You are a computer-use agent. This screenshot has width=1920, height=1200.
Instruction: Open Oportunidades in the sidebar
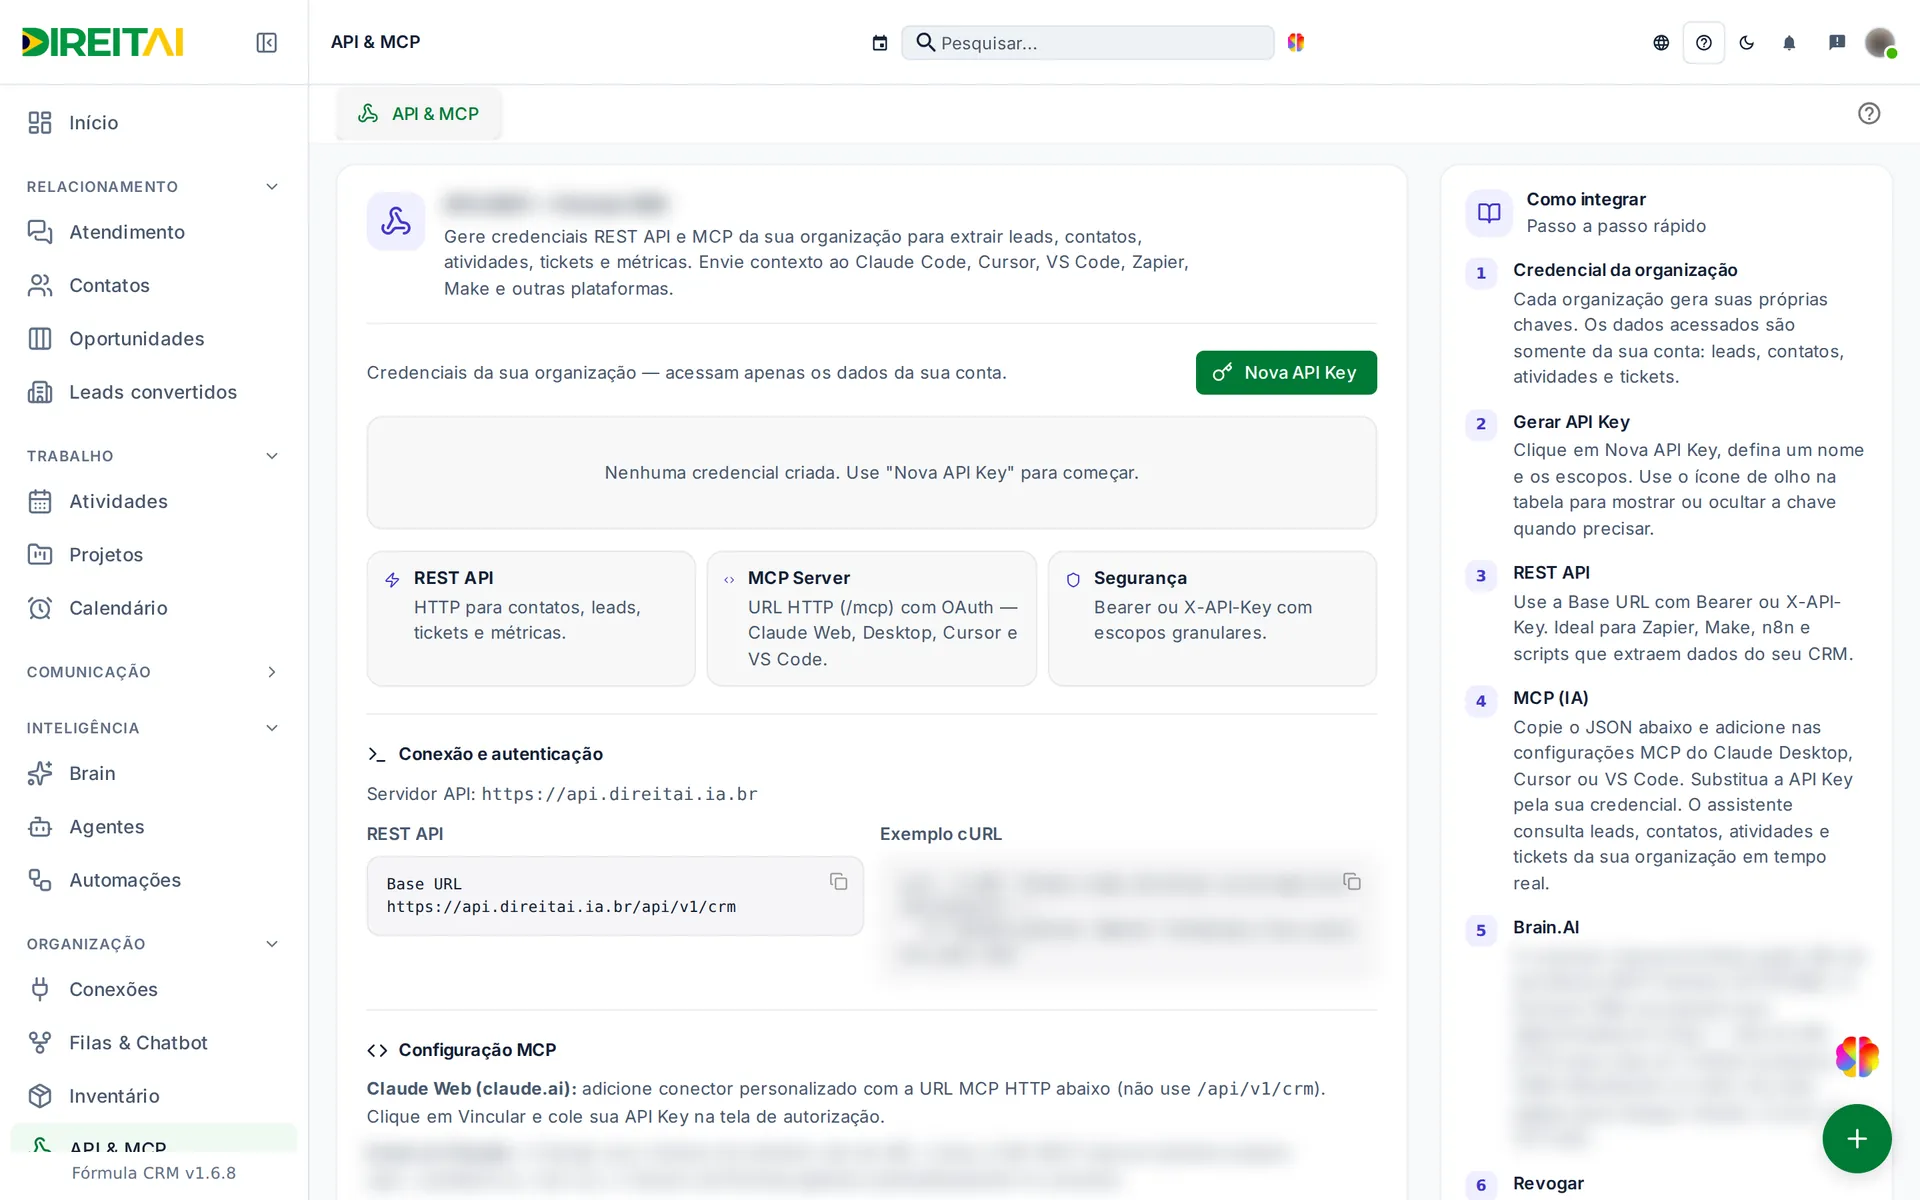click(x=154, y=339)
